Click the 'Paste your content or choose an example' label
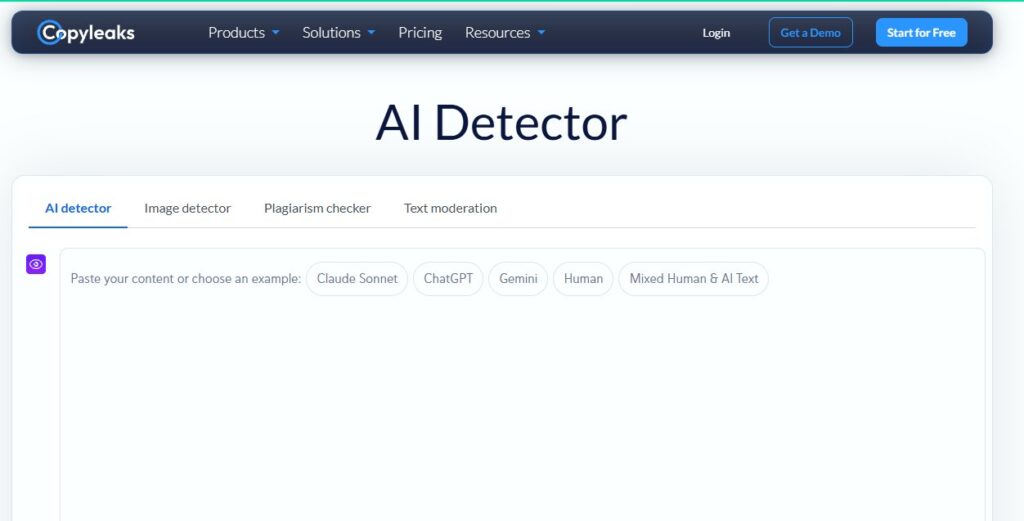The height and width of the screenshot is (521, 1024). [186, 279]
